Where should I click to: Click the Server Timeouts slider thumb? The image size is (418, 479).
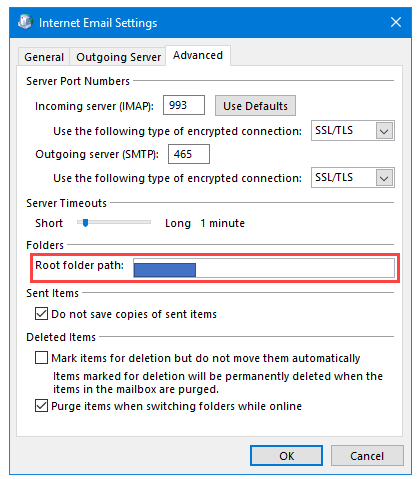[86, 223]
